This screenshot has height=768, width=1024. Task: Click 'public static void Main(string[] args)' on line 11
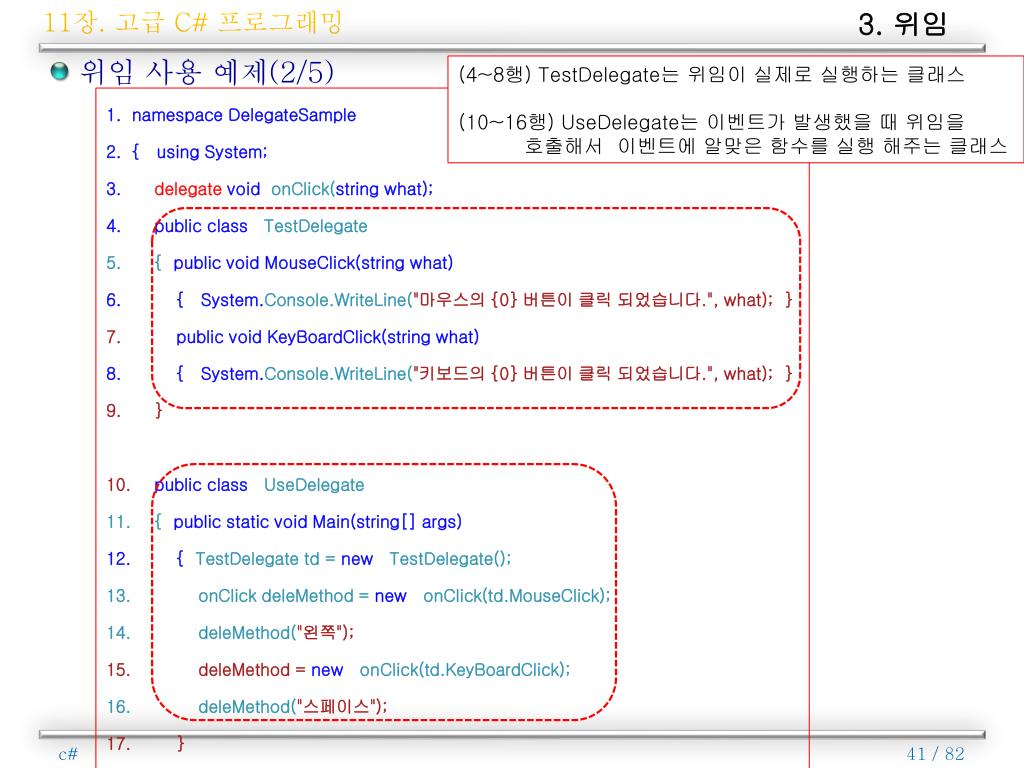point(317,522)
